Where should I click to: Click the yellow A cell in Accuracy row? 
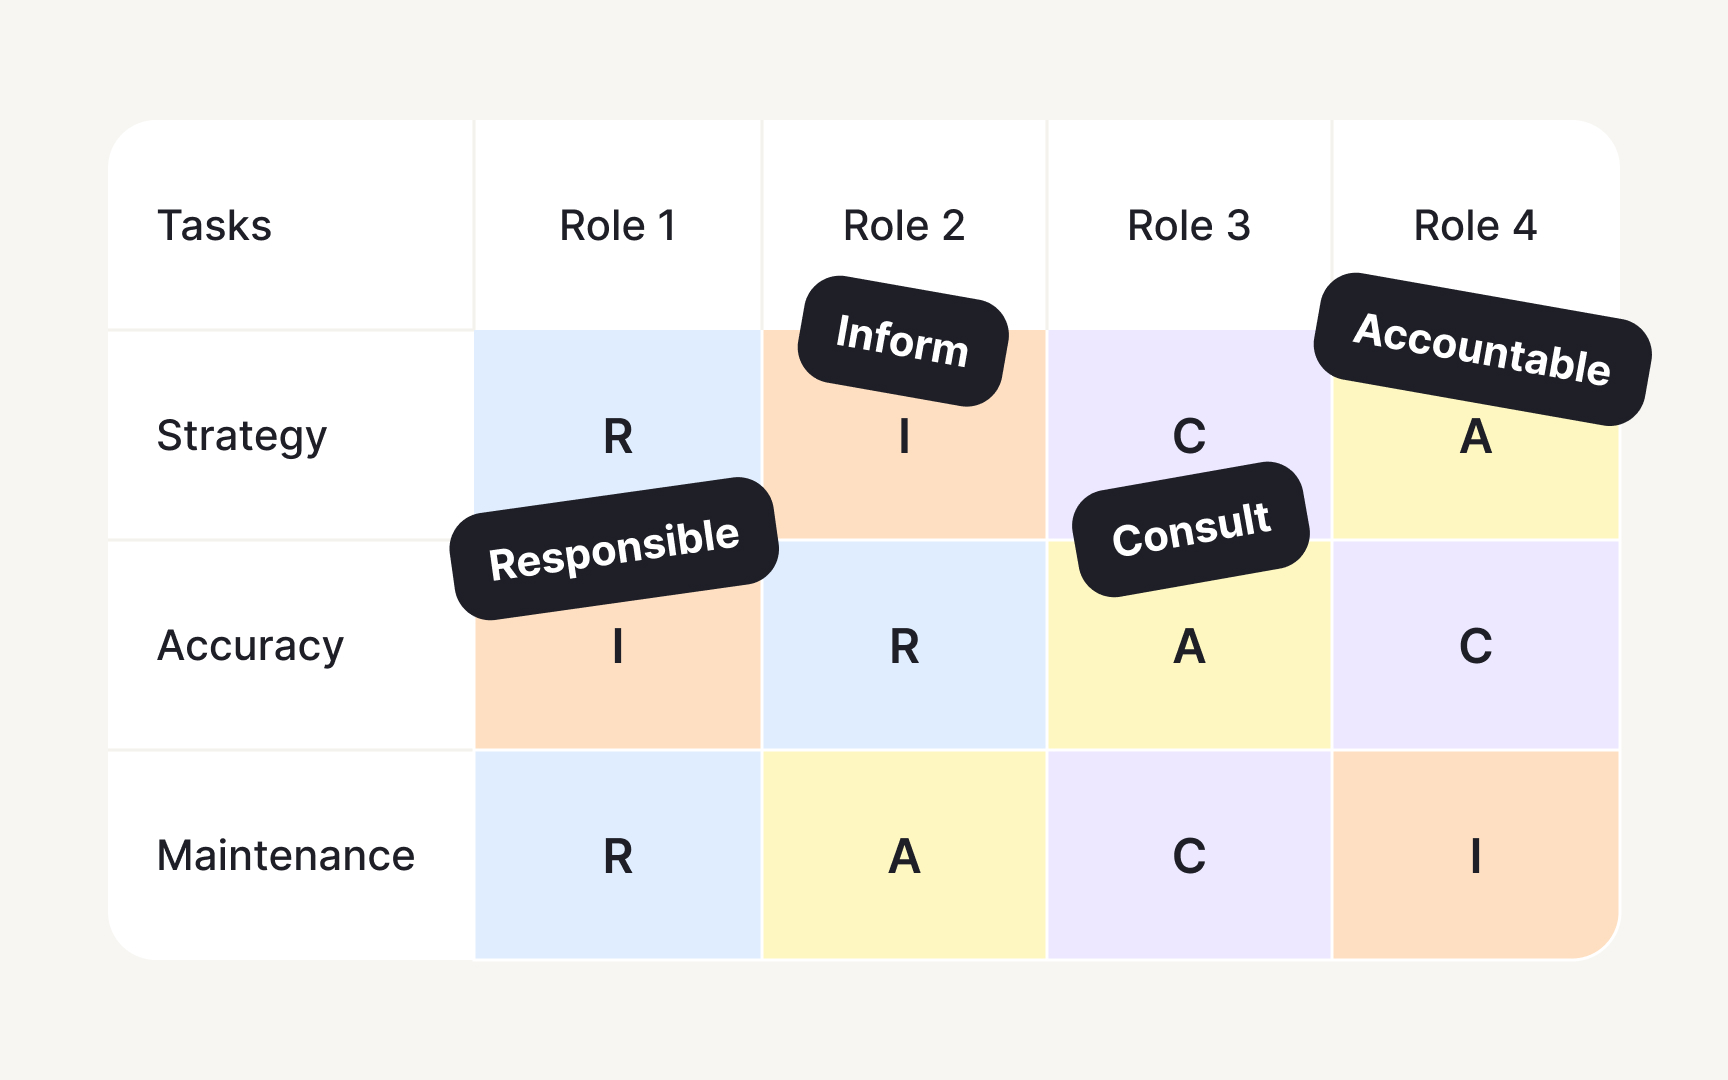pos(1189,660)
